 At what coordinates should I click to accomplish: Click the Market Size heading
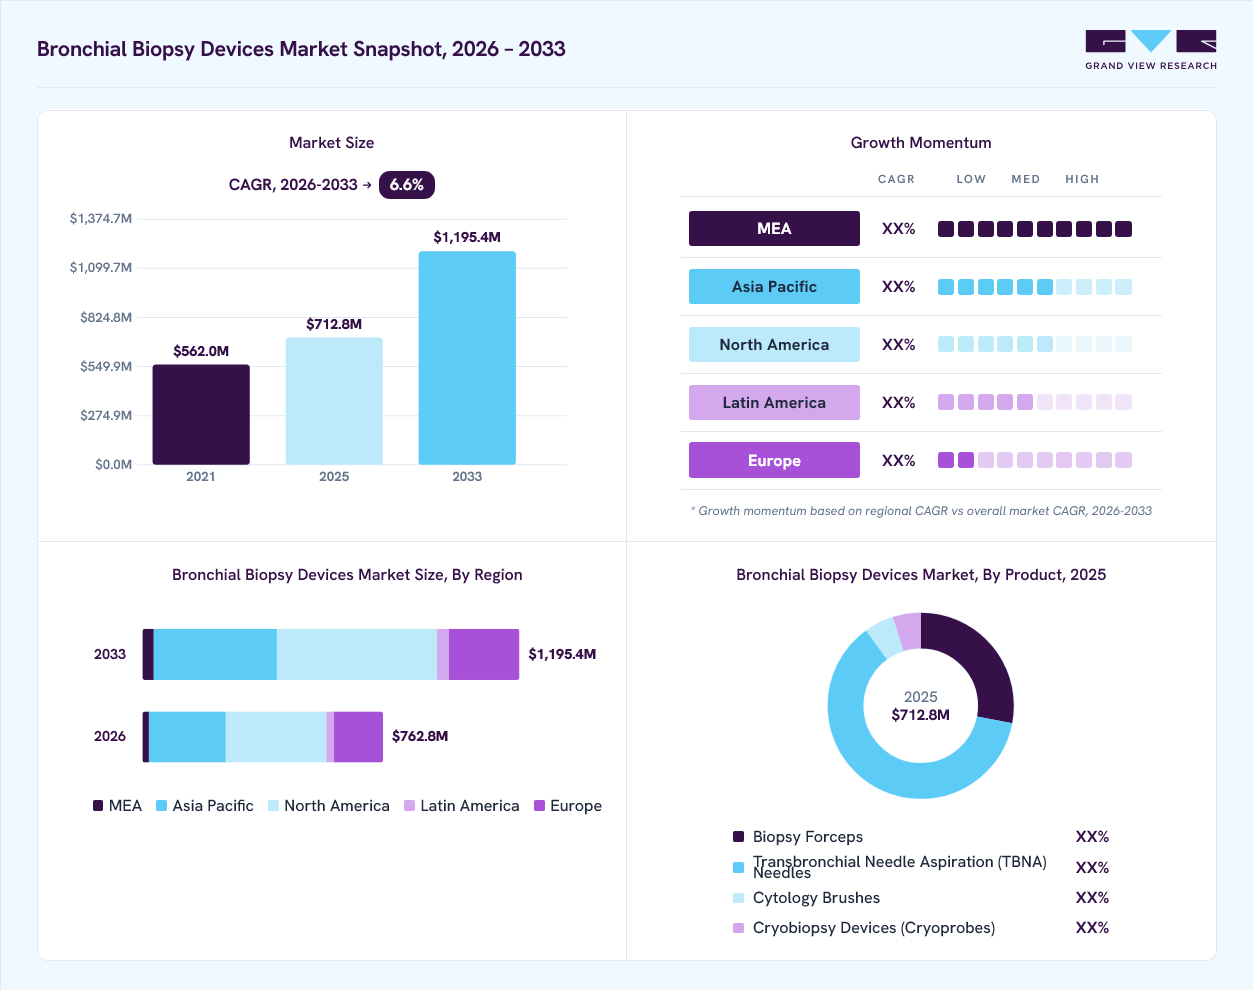pyautogui.click(x=331, y=143)
